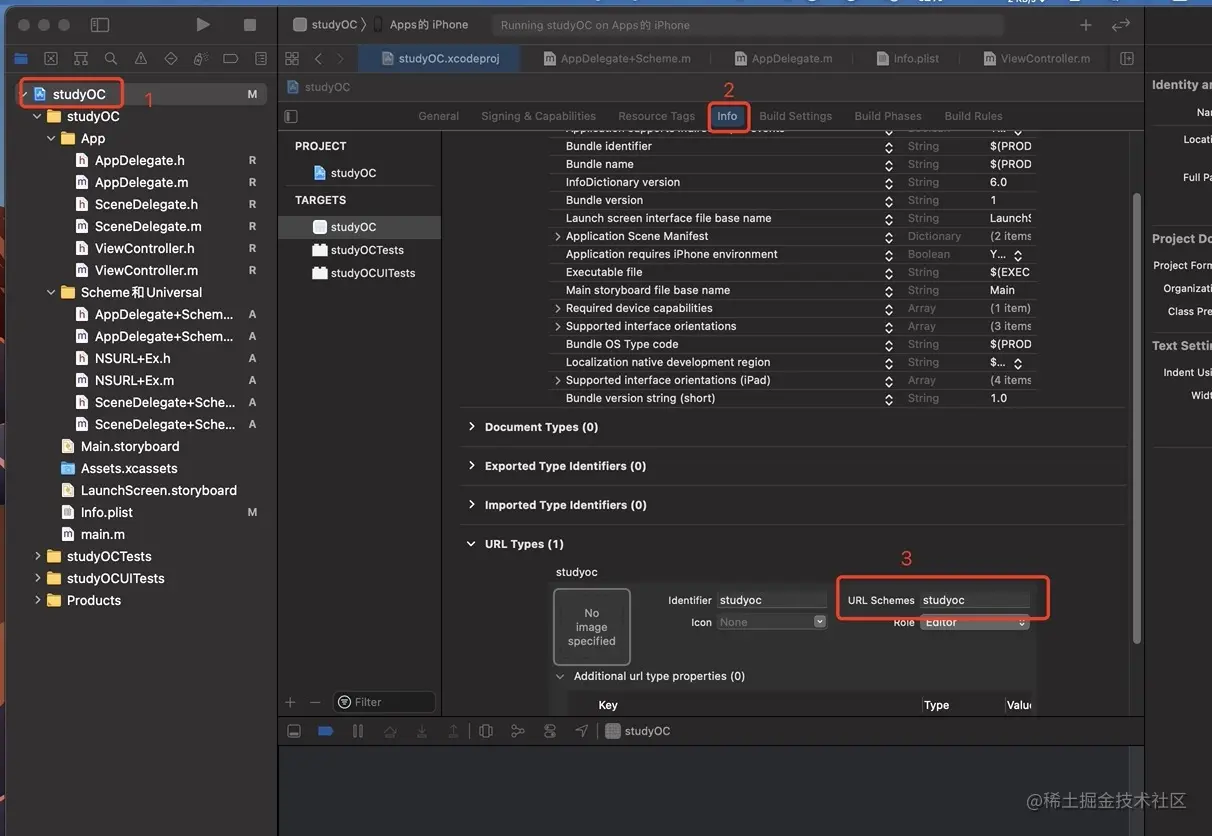Switch to AppDelegate+Scheme.m editor tab

pyautogui.click(x=616, y=59)
